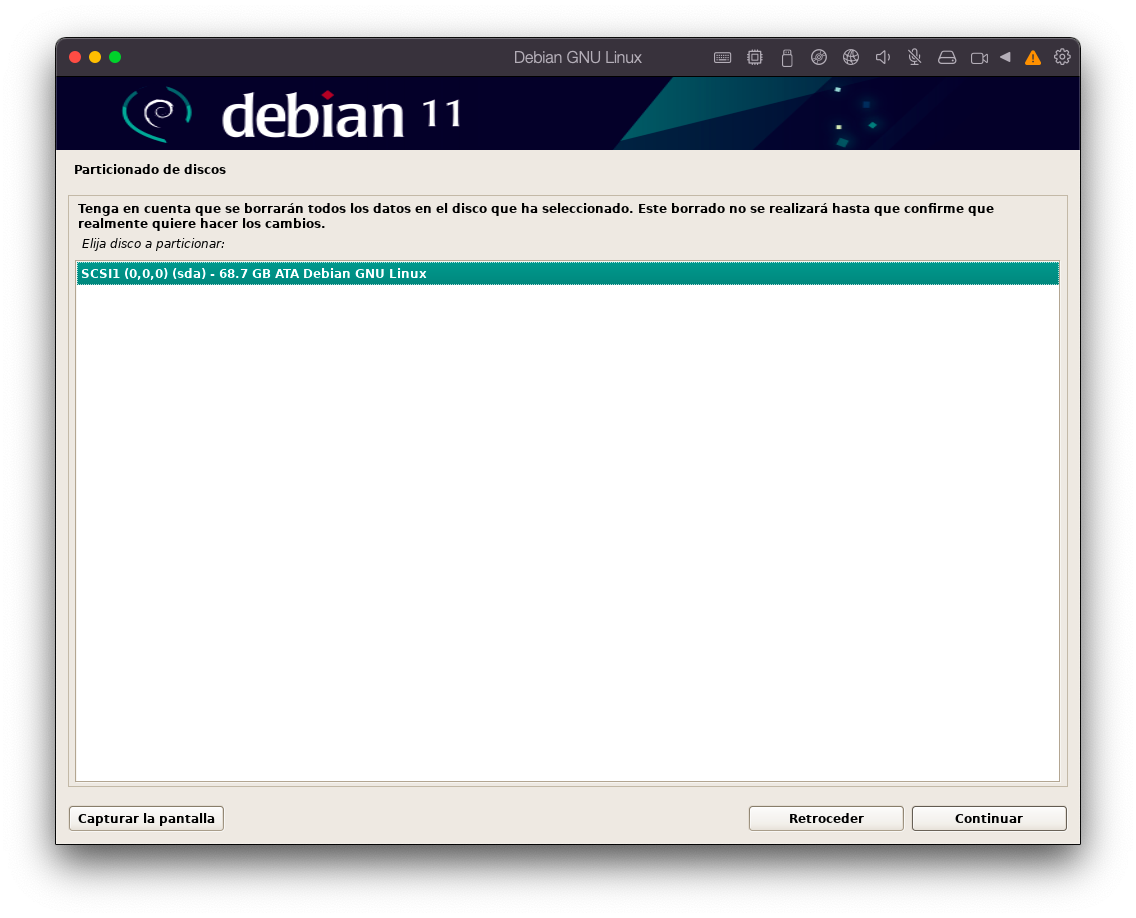The width and height of the screenshot is (1136, 918).
Task: Click Capturar la pantalla button
Action: [x=146, y=818]
